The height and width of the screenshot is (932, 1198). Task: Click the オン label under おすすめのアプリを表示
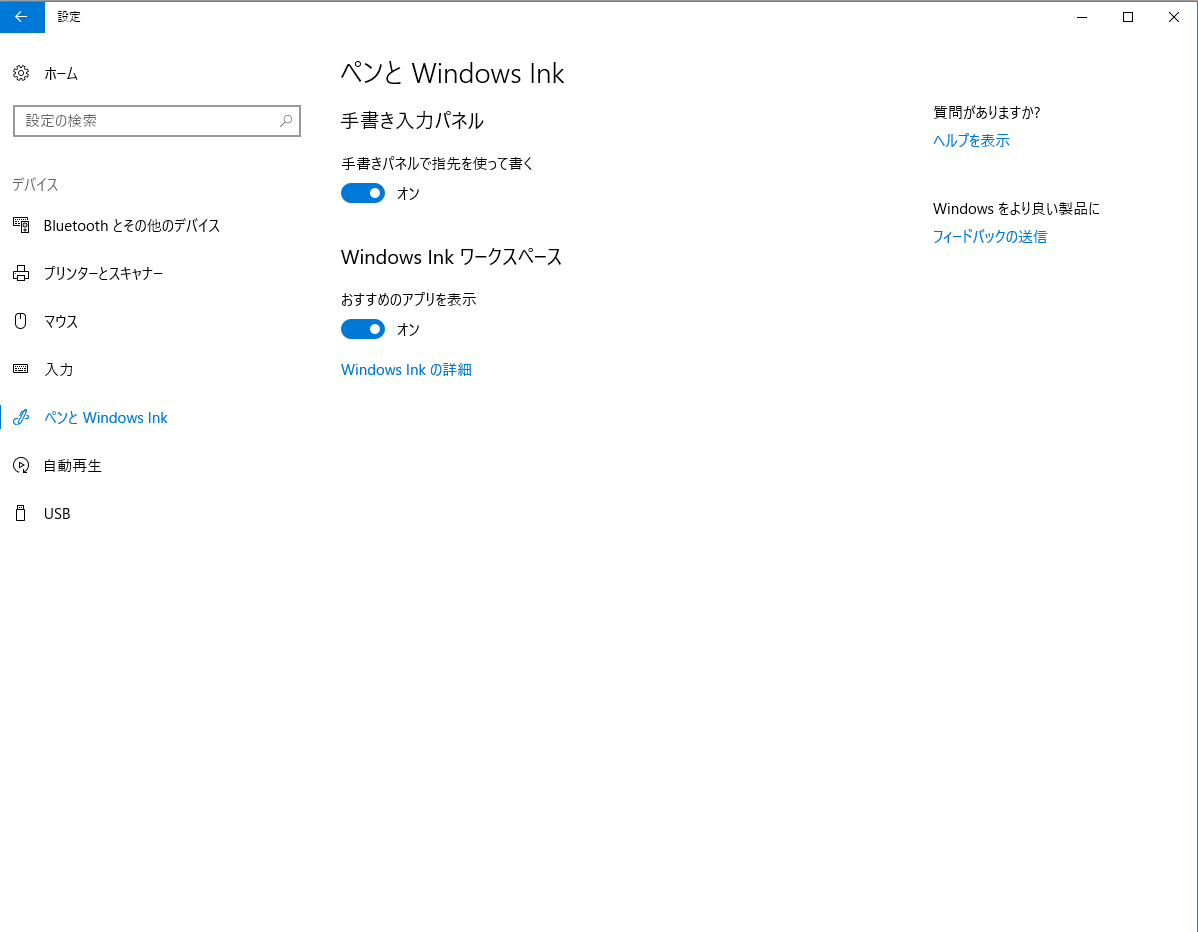point(408,329)
